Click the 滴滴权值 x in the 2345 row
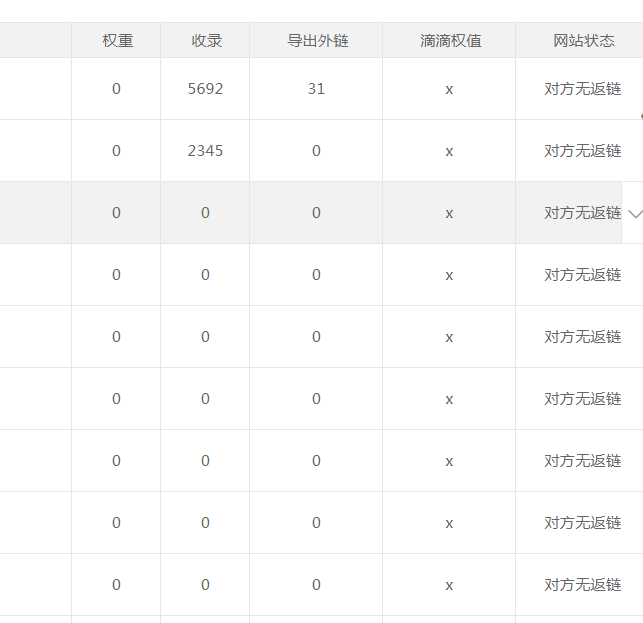The image size is (643, 623). point(449,151)
